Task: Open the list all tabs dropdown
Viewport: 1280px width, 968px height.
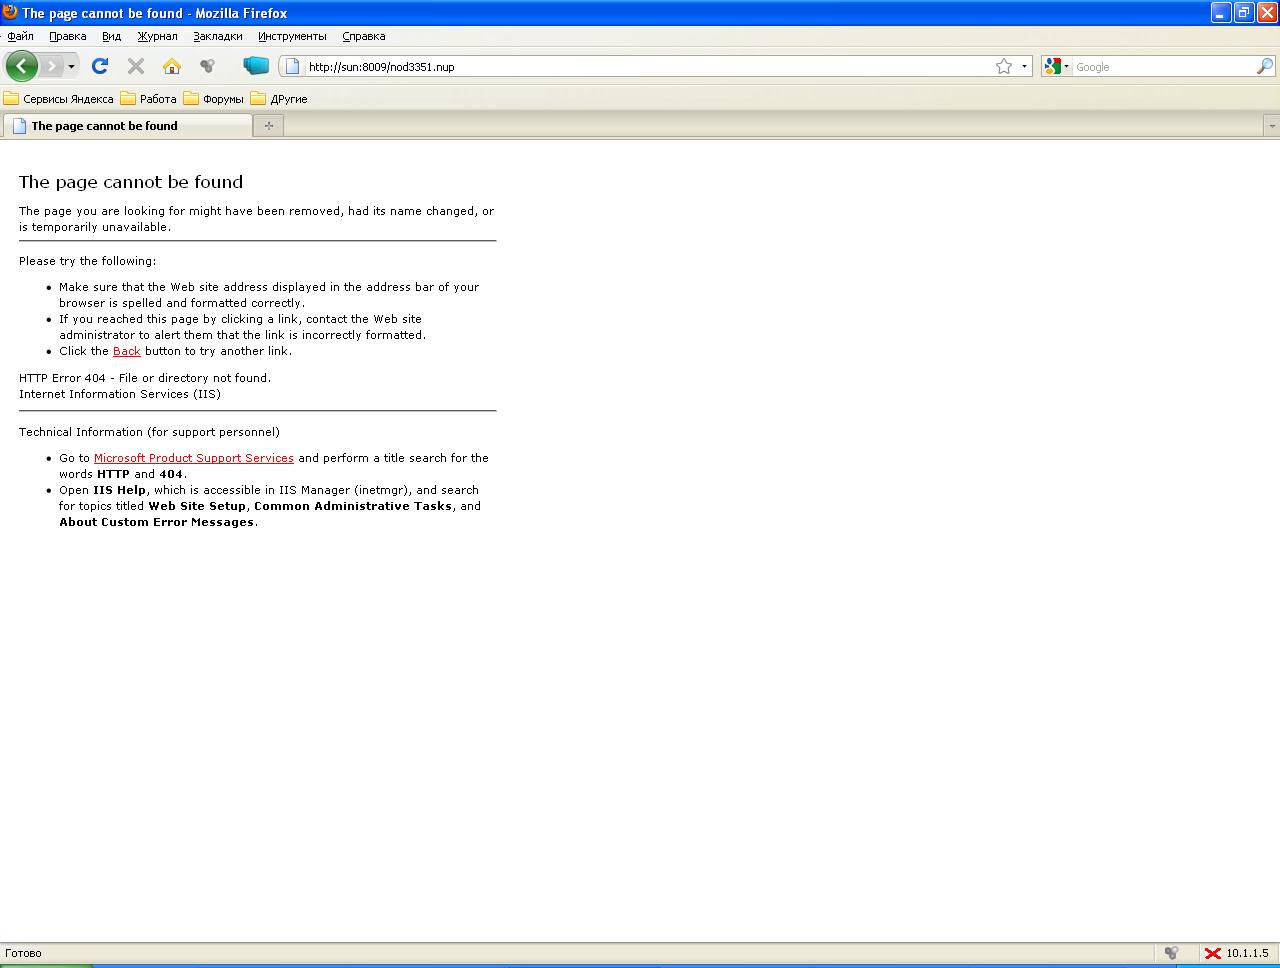Action: (x=1271, y=126)
